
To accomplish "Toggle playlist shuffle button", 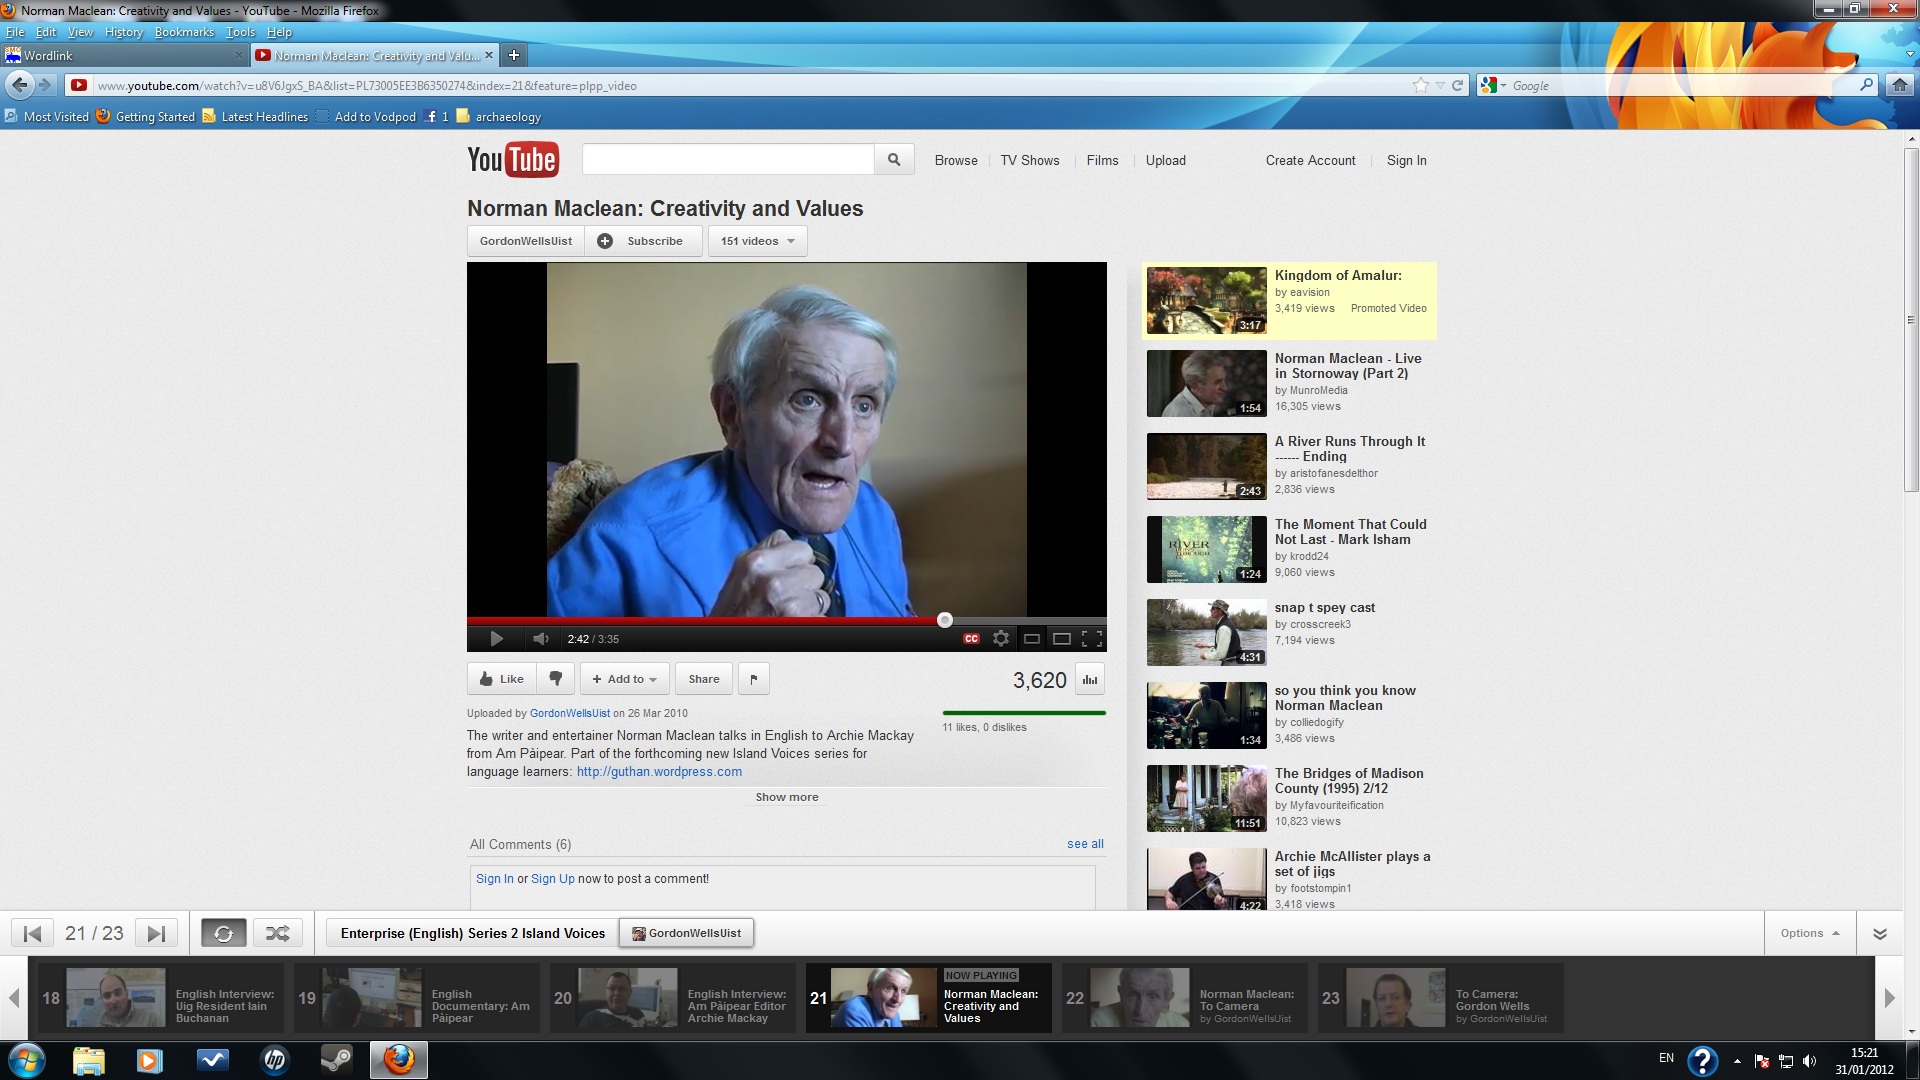I will pos(277,934).
